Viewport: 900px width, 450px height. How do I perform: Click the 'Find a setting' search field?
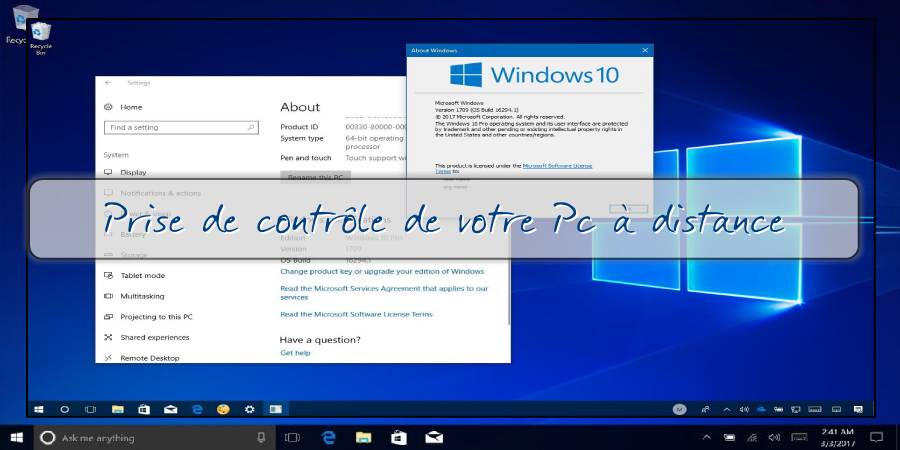tap(181, 127)
